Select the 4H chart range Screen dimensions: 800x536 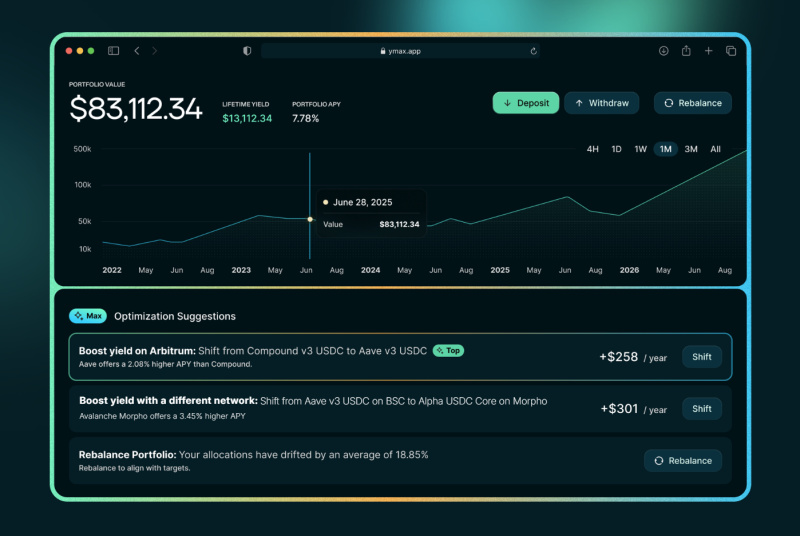tap(593, 149)
